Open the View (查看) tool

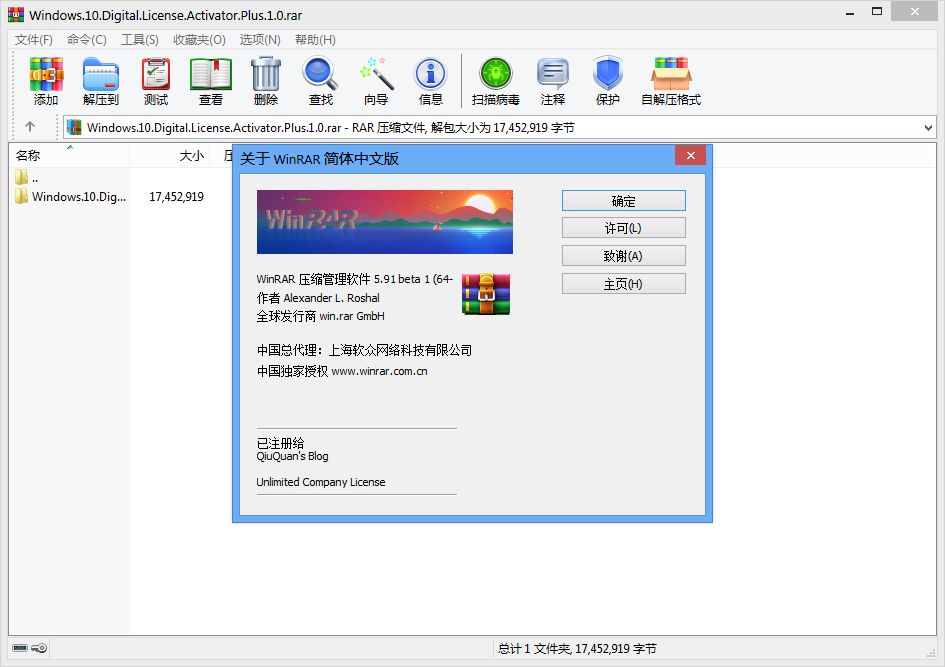point(211,81)
